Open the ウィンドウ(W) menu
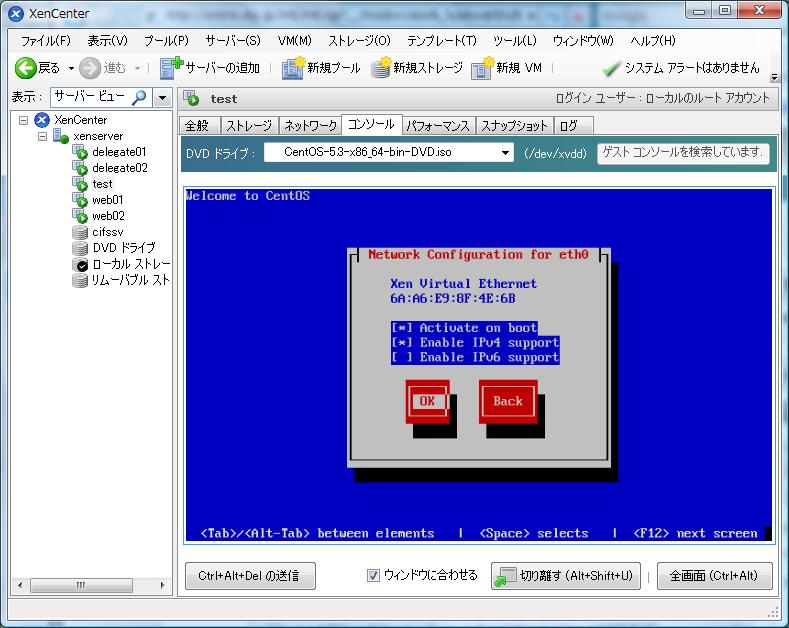Viewport: 789px width, 628px height. pos(583,41)
